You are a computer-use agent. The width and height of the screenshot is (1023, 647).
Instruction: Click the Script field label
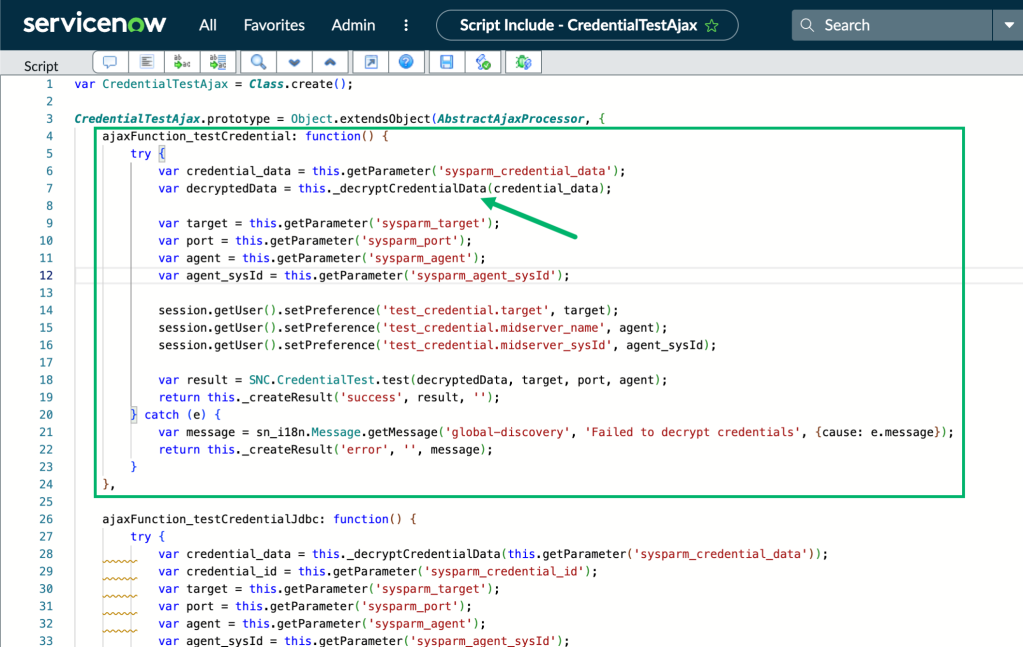[x=41, y=66]
